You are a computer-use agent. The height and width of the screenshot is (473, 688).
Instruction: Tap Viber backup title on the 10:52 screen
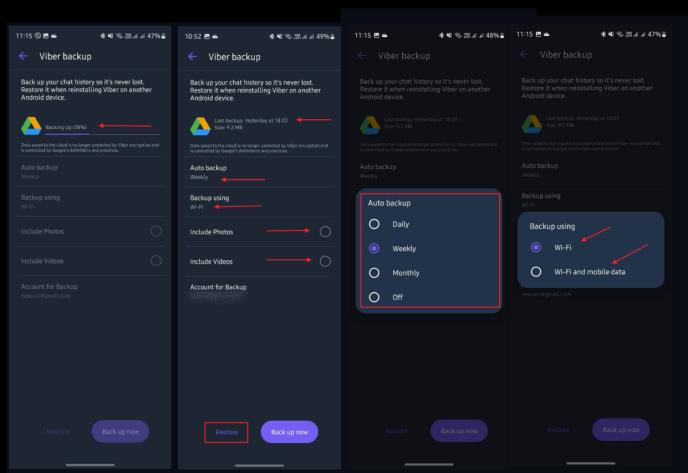[x=234, y=57]
